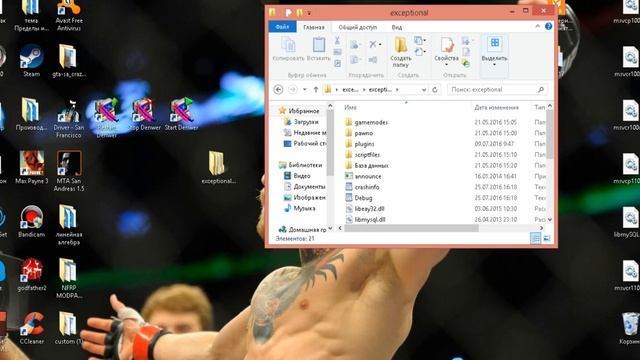Select the Start Denwer desktop shortcut
This screenshot has height=360, width=640.
182,114
